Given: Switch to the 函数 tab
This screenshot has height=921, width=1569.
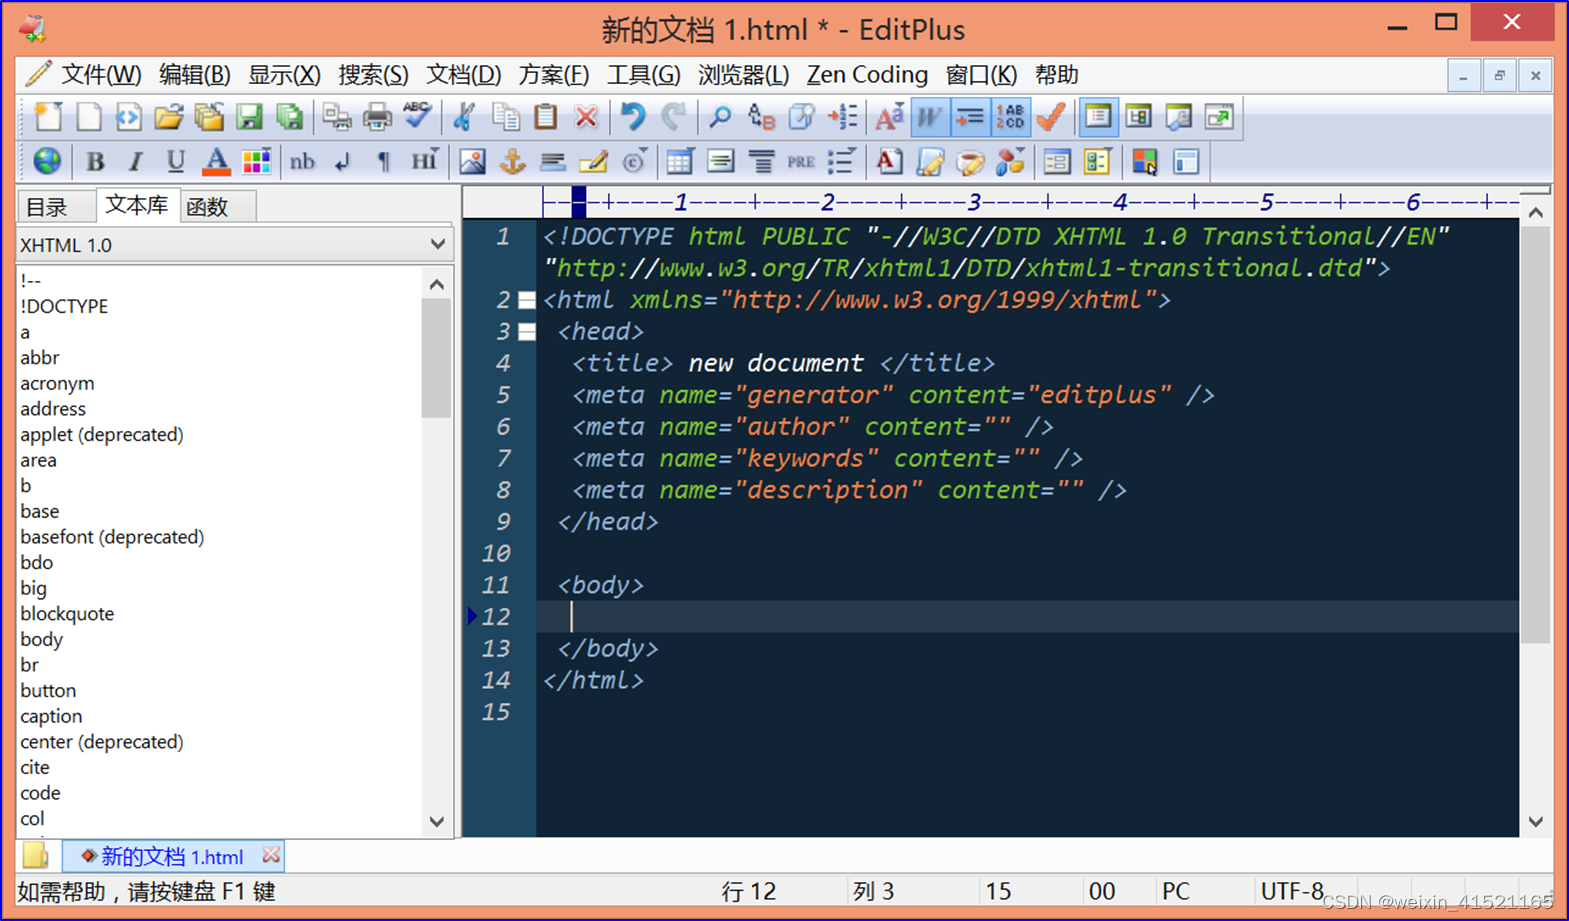Looking at the screenshot, I should point(207,207).
